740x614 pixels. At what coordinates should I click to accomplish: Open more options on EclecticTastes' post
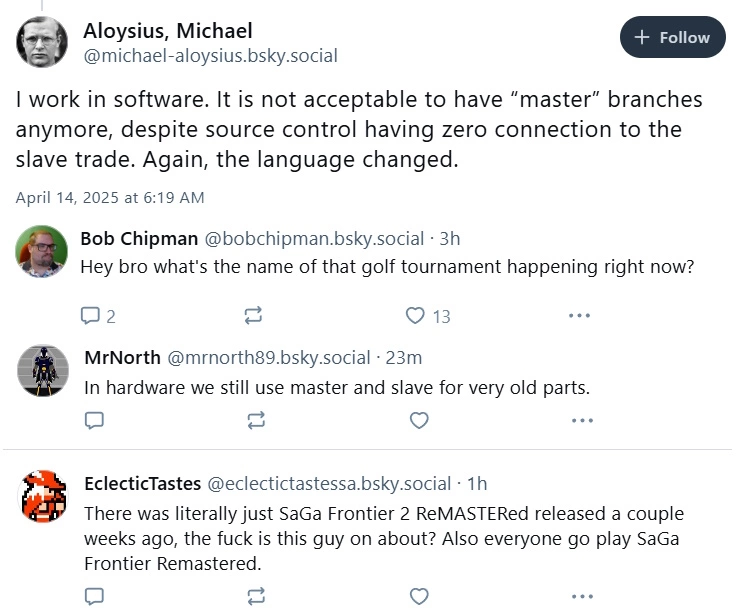[x=582, y=597]
